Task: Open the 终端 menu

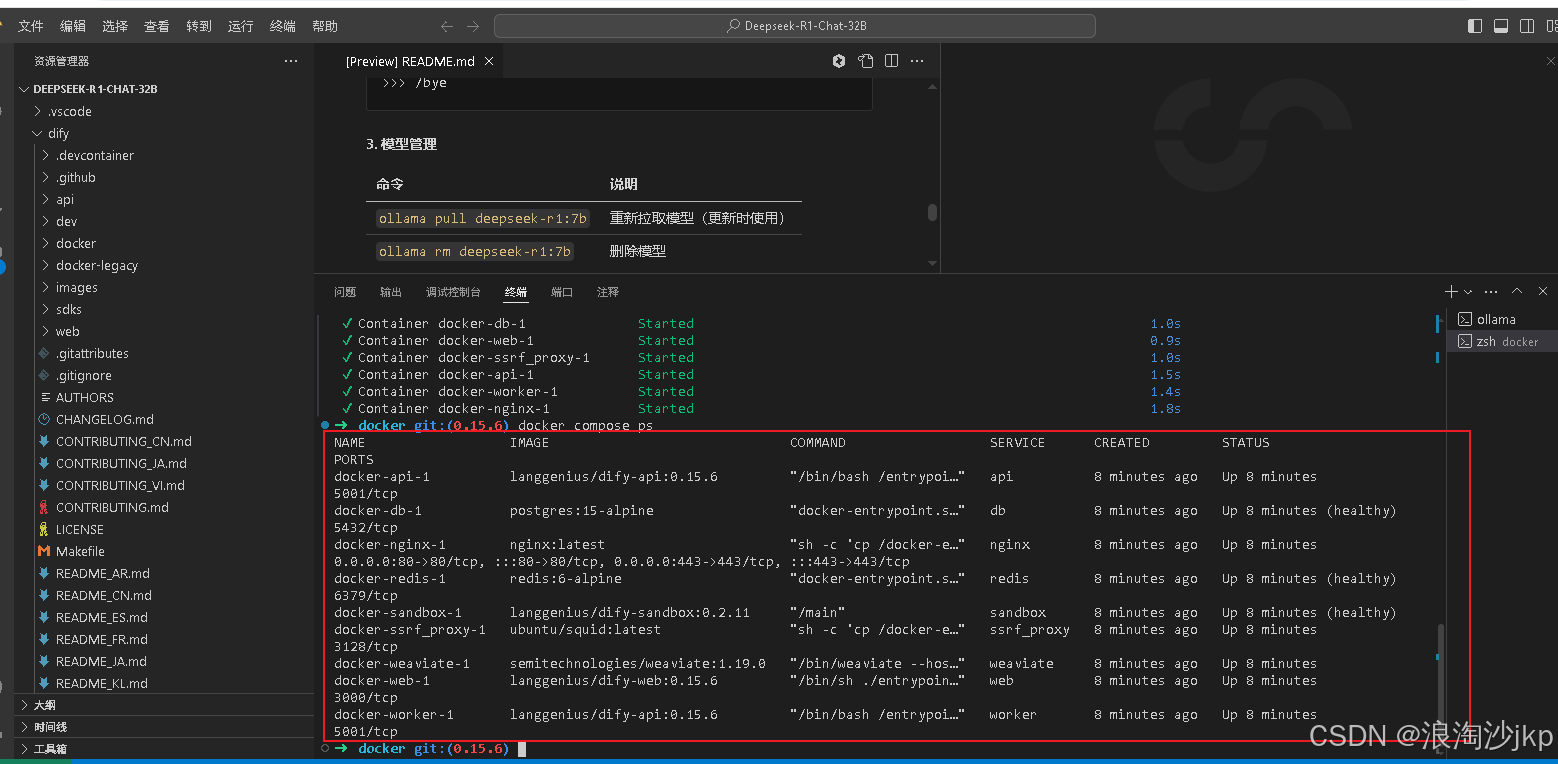Action: [283, 27]
